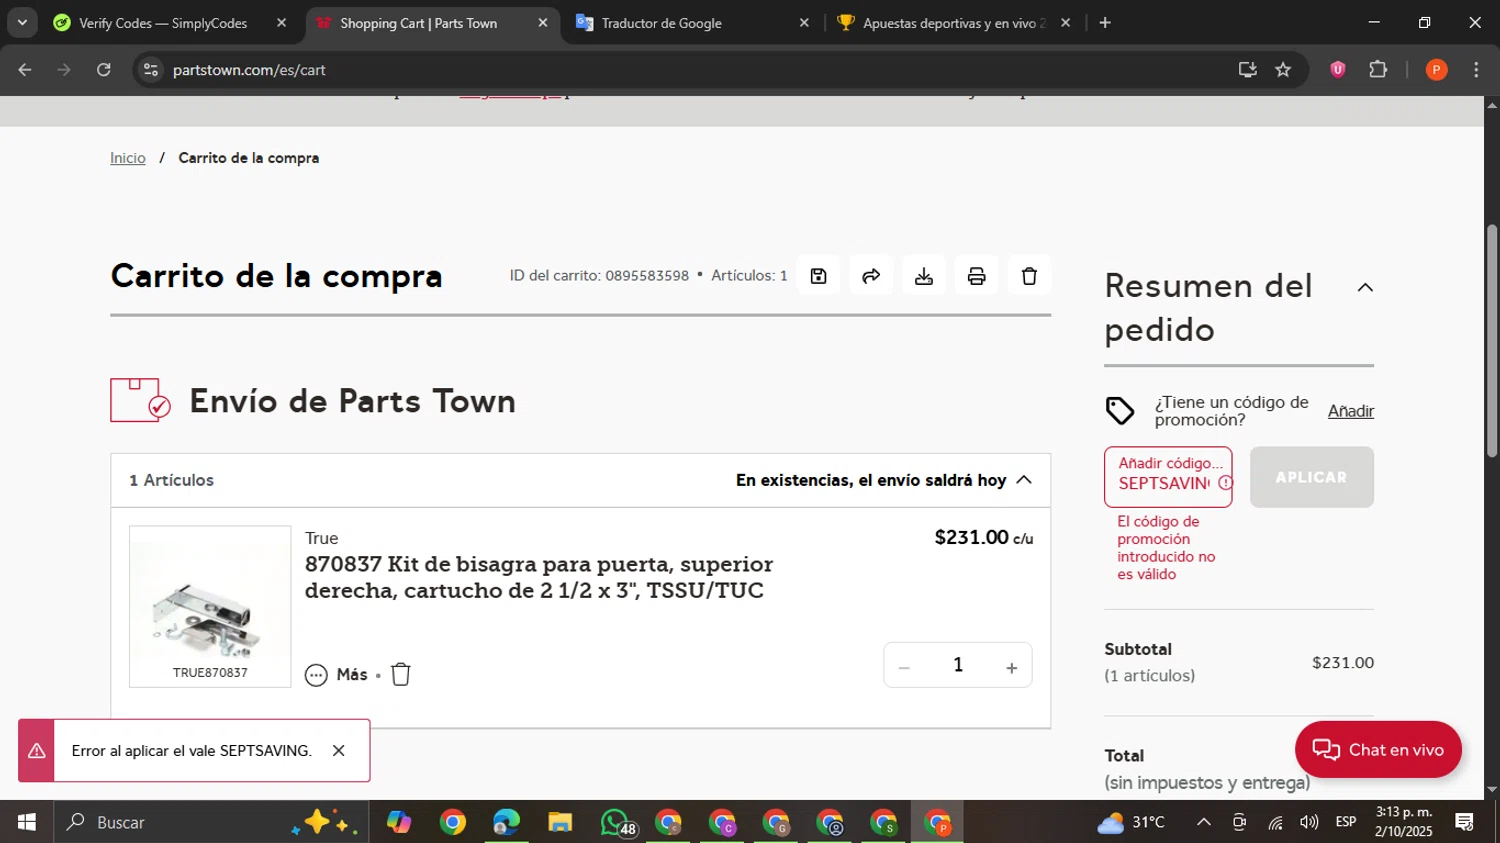Close the Traductor de Google tab
The width and height of the screenshot is (1500, 843).
804,23
